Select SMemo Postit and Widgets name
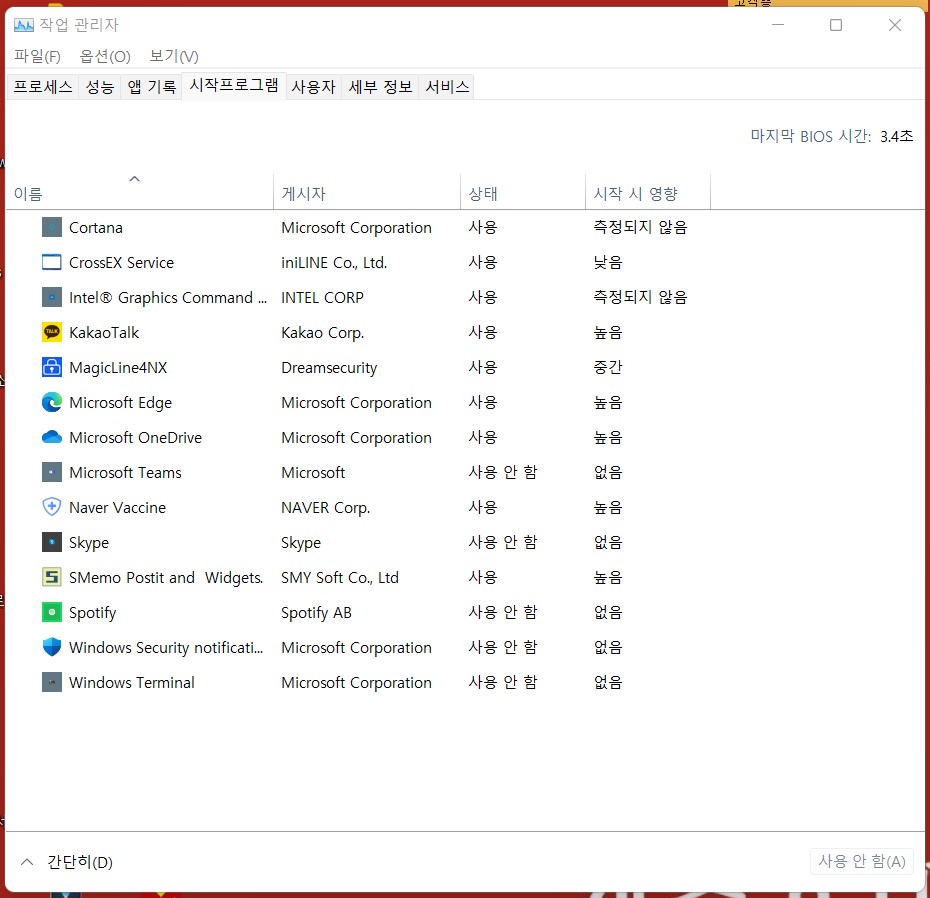Screen dimensions: 930x898 [x=166, y=578]
